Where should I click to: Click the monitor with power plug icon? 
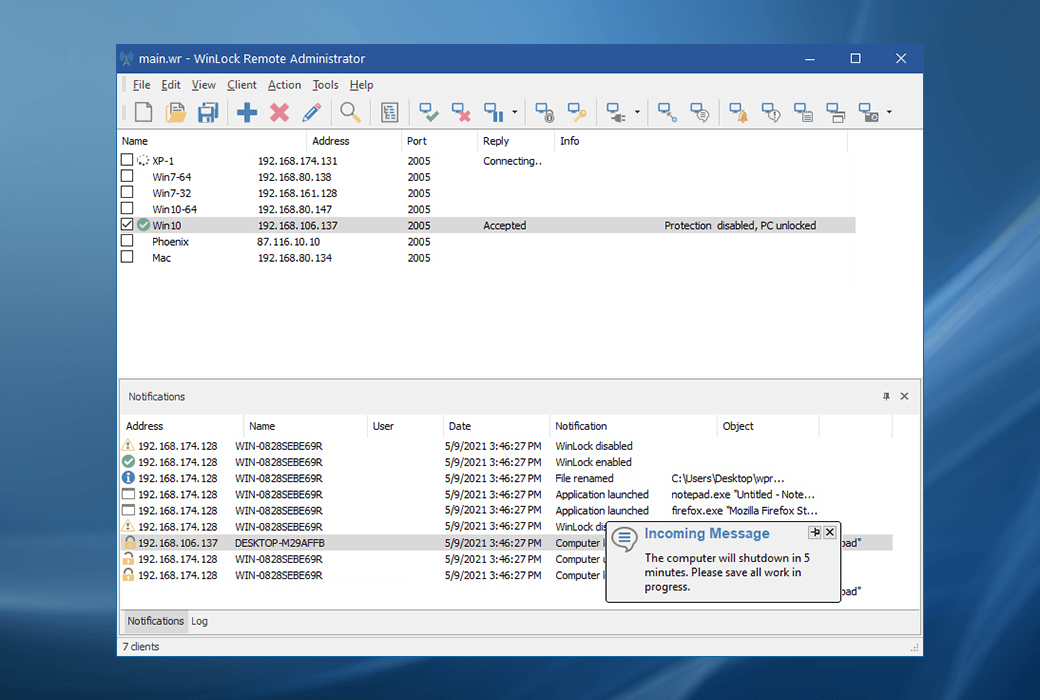click(616, 112)
